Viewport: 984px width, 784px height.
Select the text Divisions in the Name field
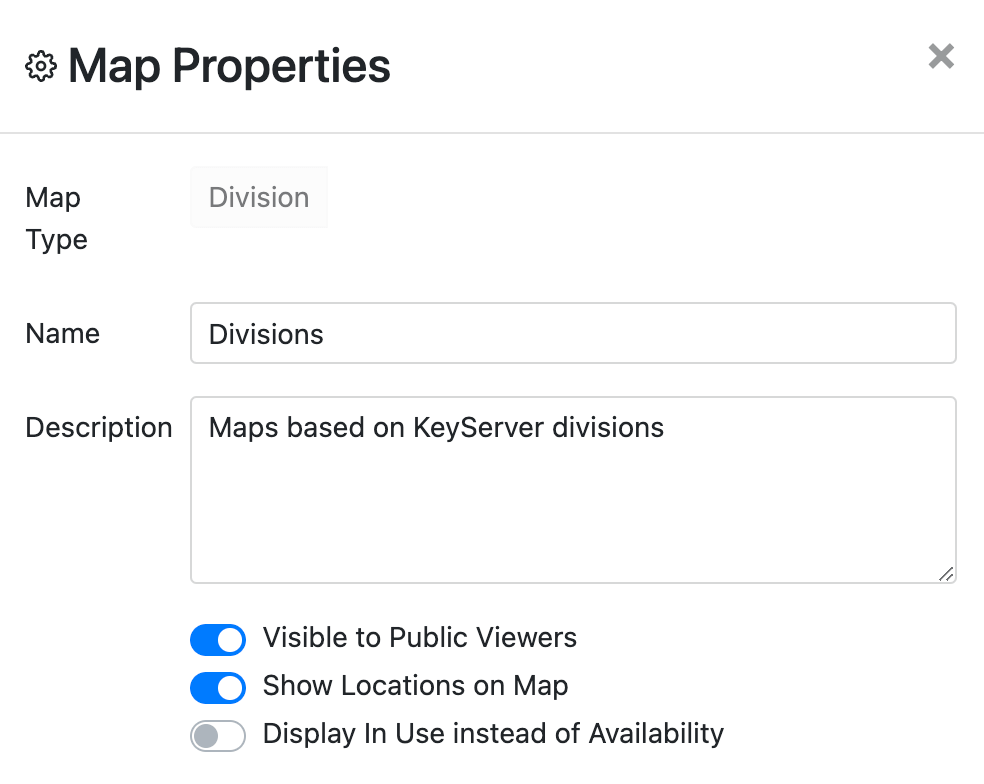click(x=266, y=334)
